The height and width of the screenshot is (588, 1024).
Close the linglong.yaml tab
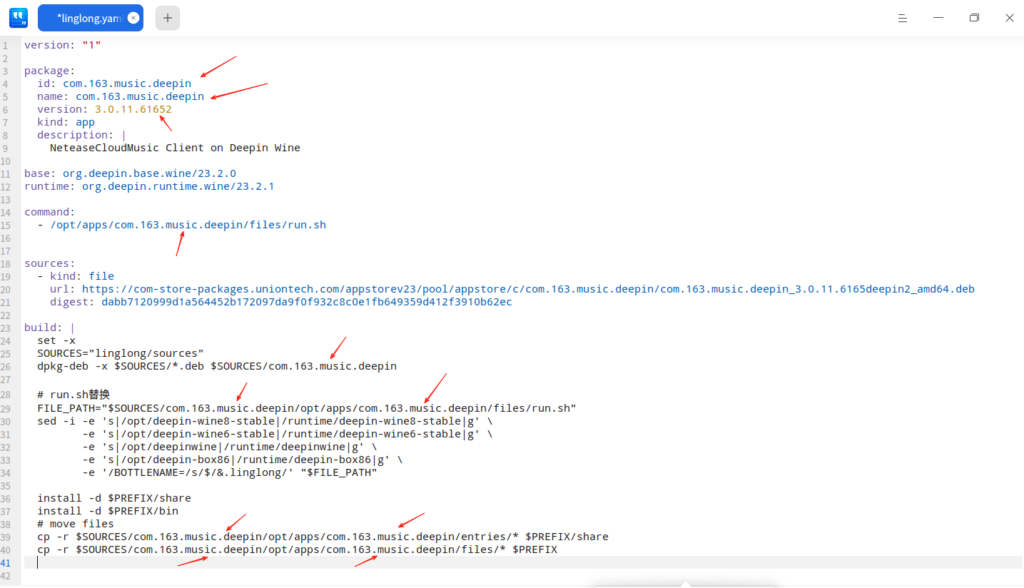[133, 18]
